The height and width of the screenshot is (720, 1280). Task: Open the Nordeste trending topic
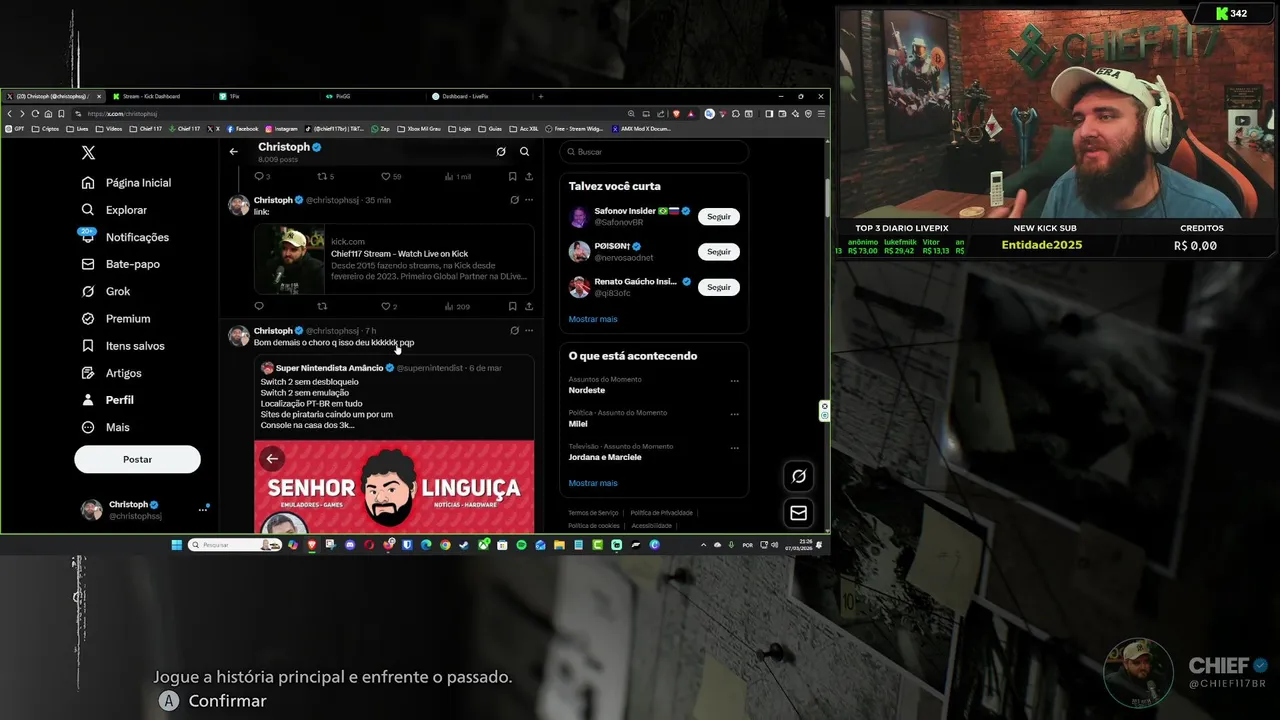tap(587, 390)
